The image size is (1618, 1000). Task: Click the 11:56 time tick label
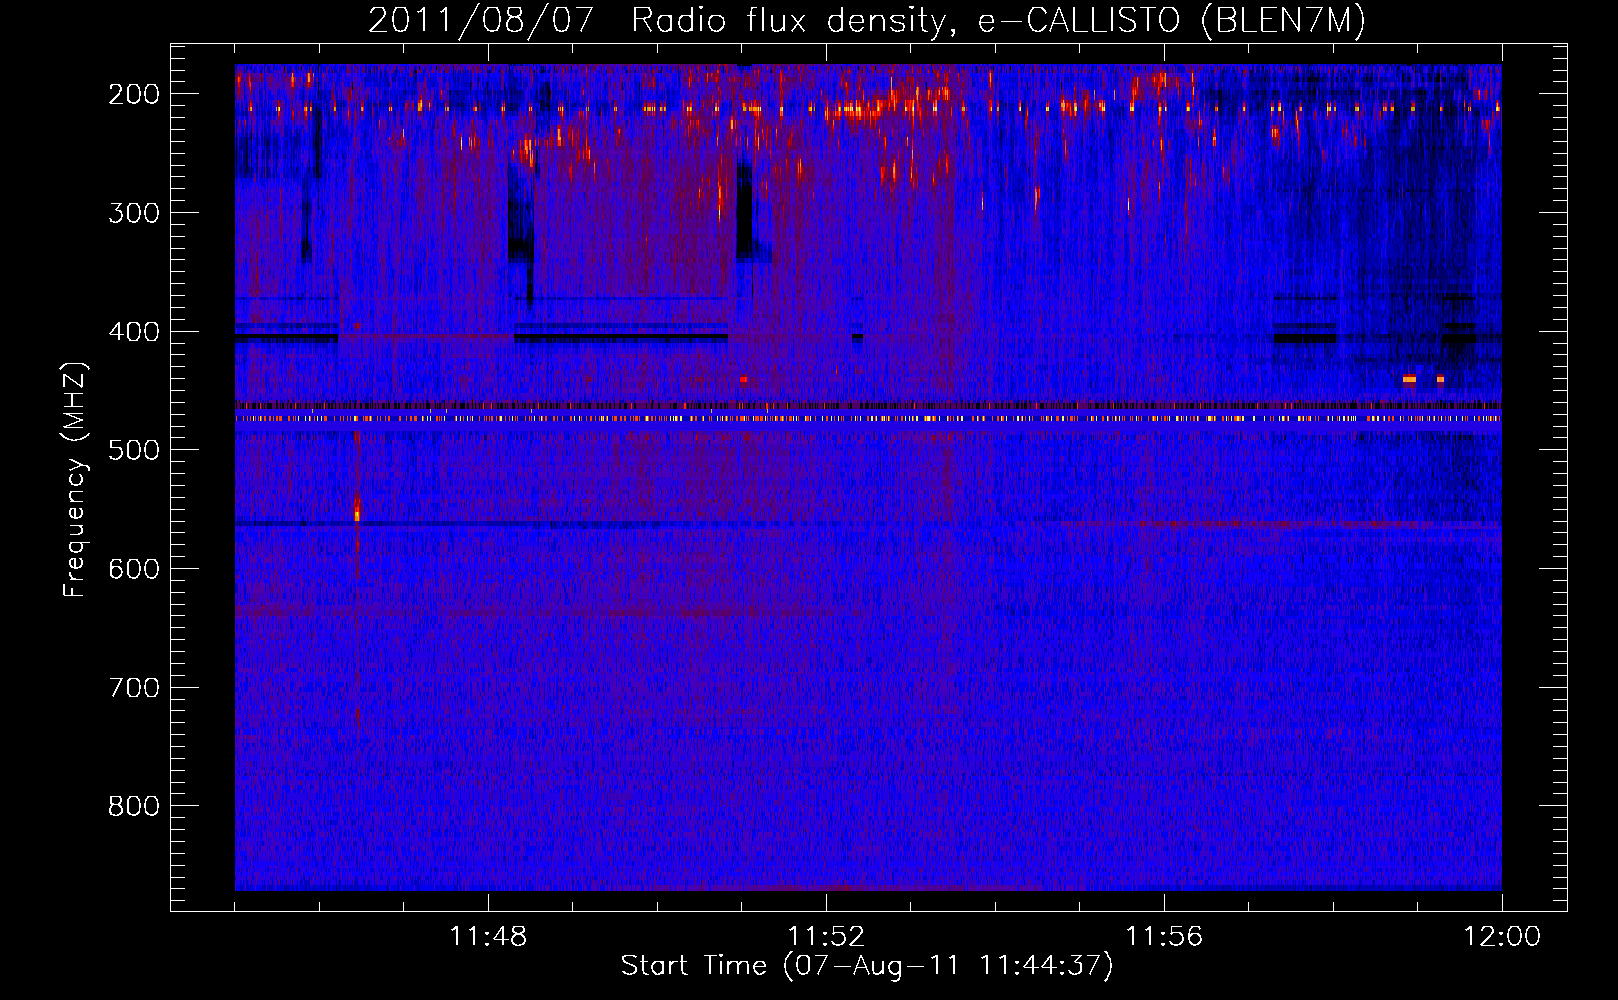click(1164, 937)
